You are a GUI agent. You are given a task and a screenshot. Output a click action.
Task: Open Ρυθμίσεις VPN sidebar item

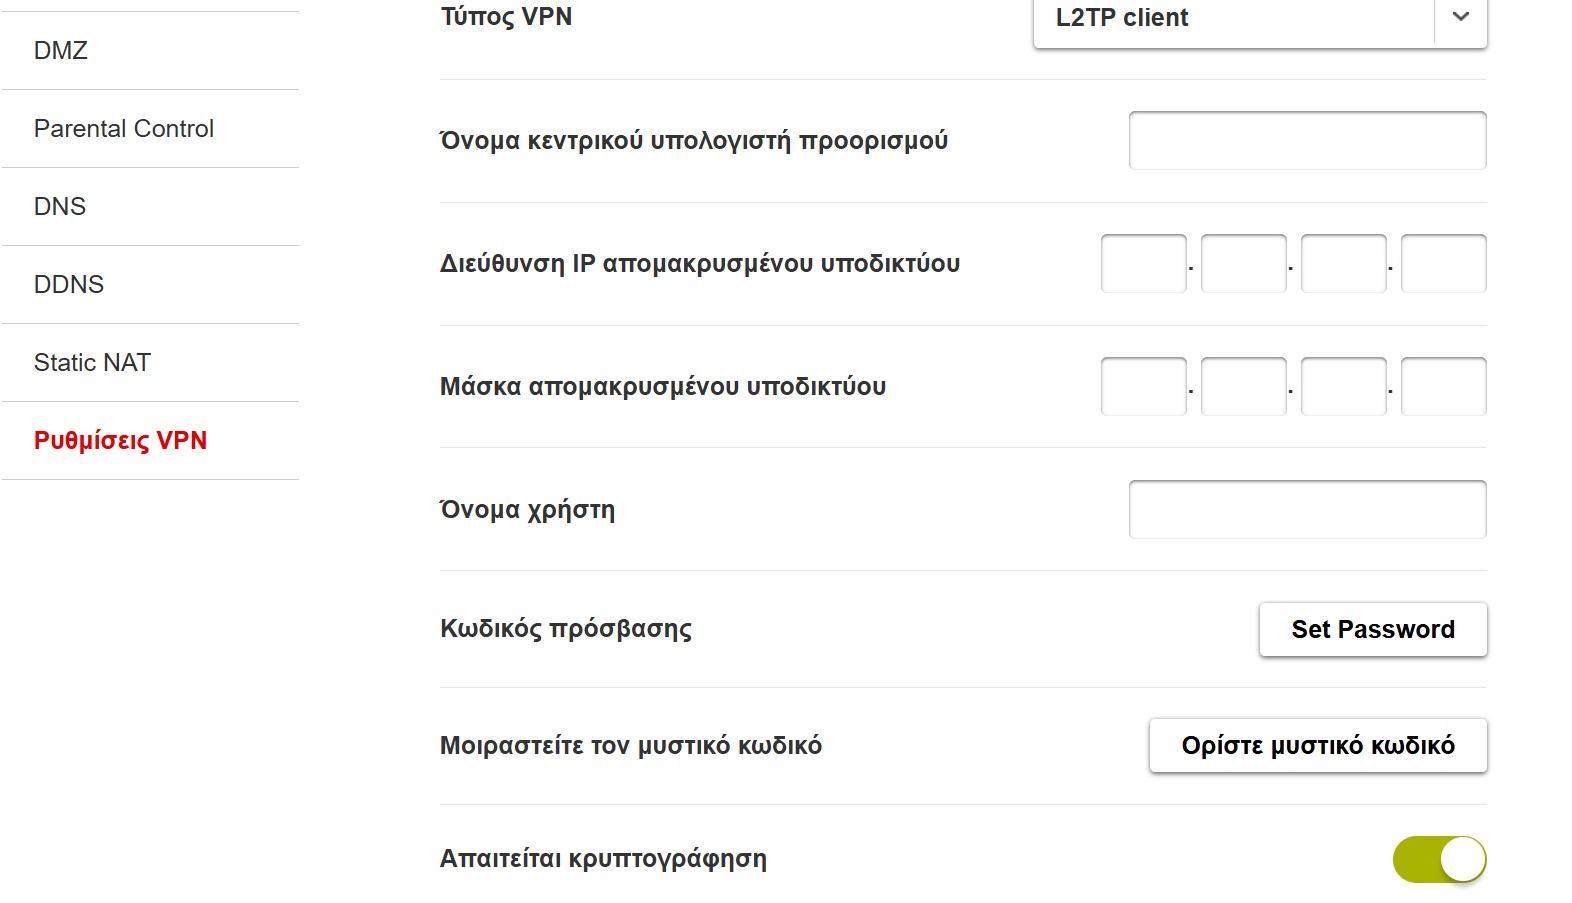(120, 440)
